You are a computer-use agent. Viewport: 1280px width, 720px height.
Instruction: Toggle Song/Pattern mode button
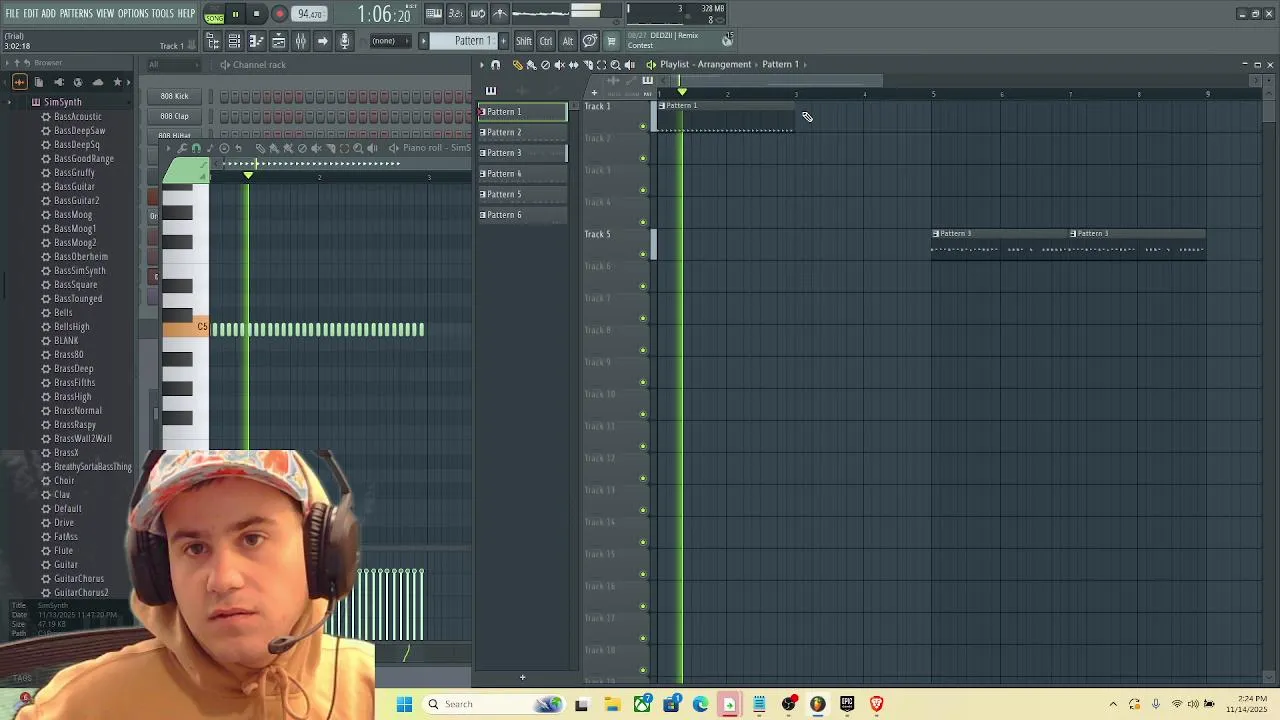215,14
